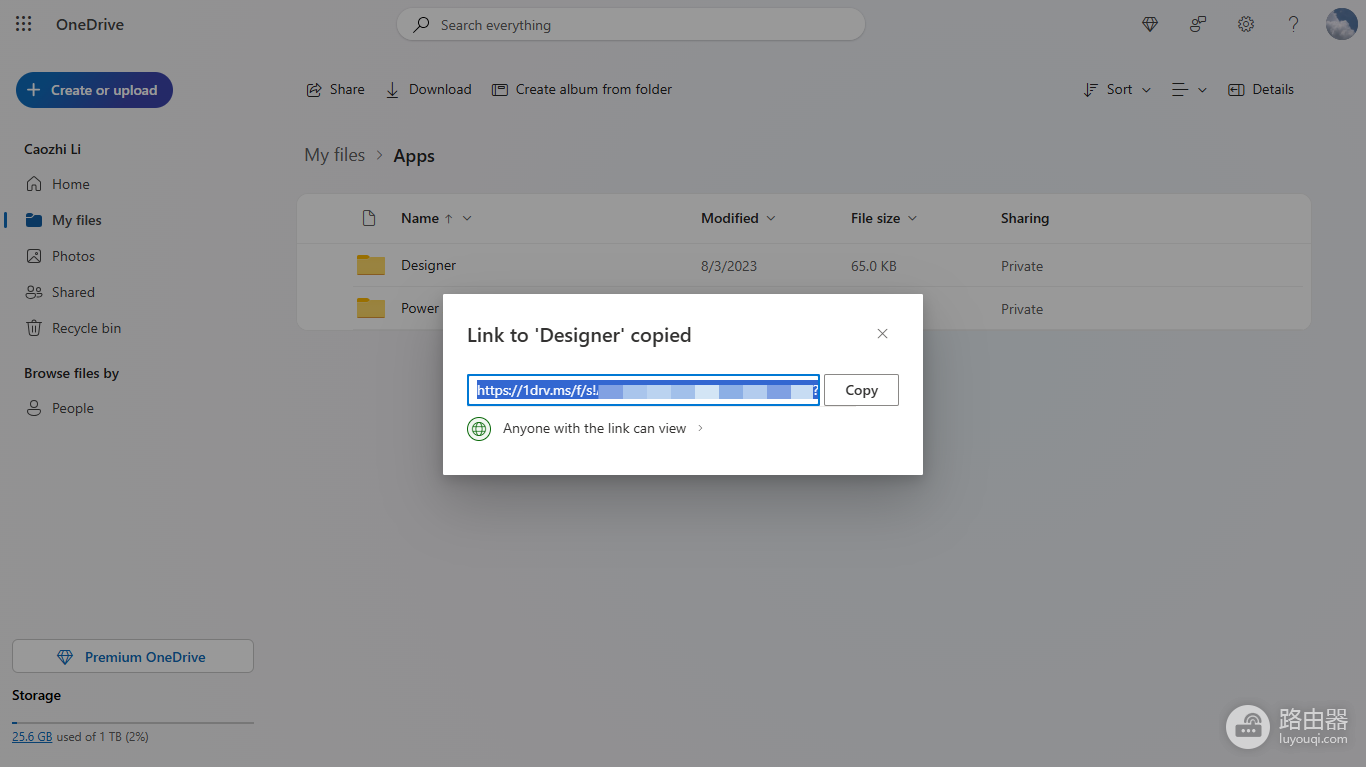1366x767 pixels.
Task: Open the app launcher grid icon
Action: 24,25
